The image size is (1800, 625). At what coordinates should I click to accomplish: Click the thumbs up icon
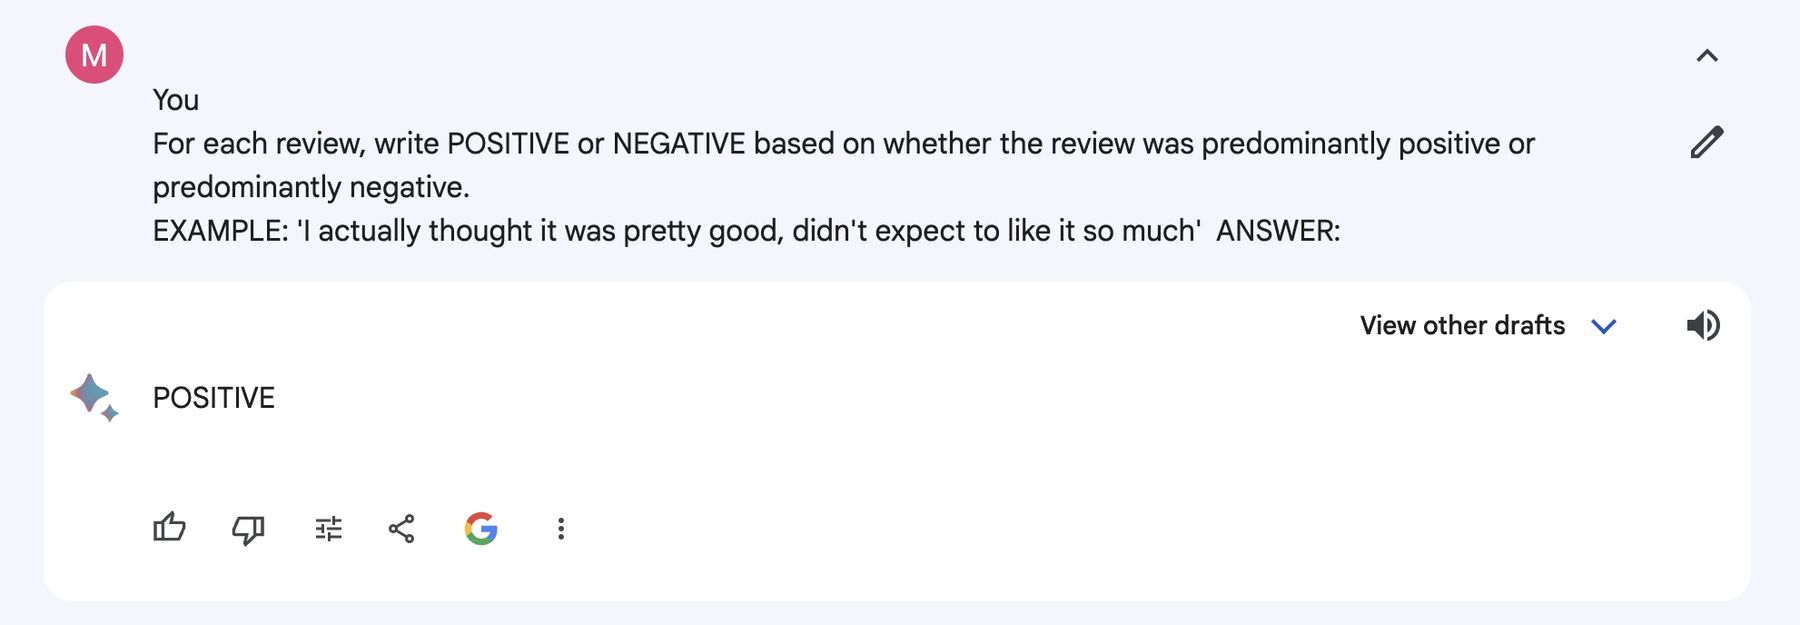click(x=169, y=528)
